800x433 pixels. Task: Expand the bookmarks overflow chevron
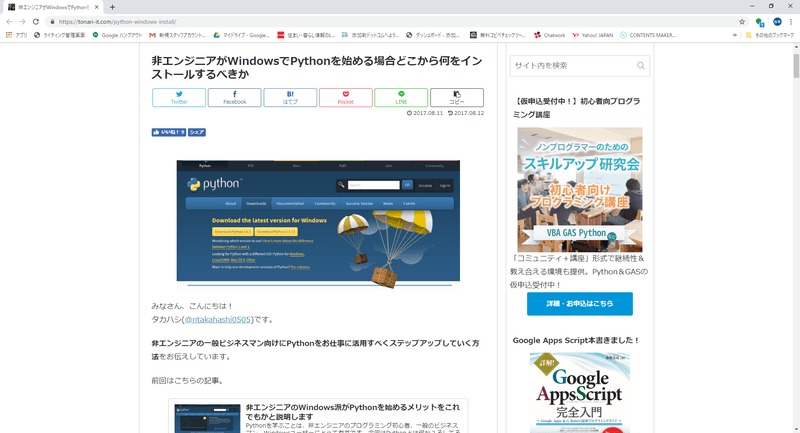pyautogui.click(x=735, y=35)
